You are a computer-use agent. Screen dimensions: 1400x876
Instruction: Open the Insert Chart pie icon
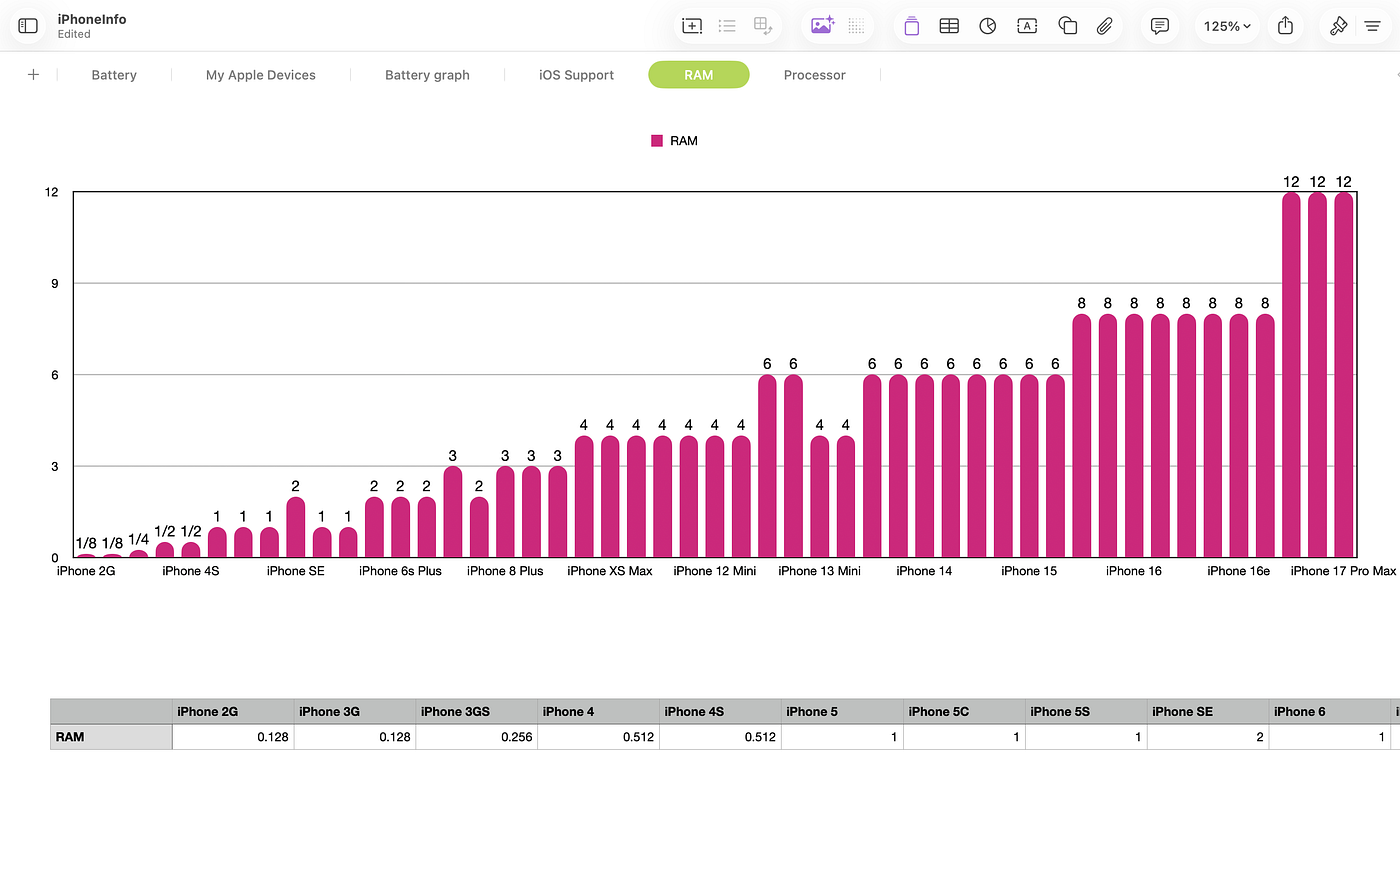(988, 26)
